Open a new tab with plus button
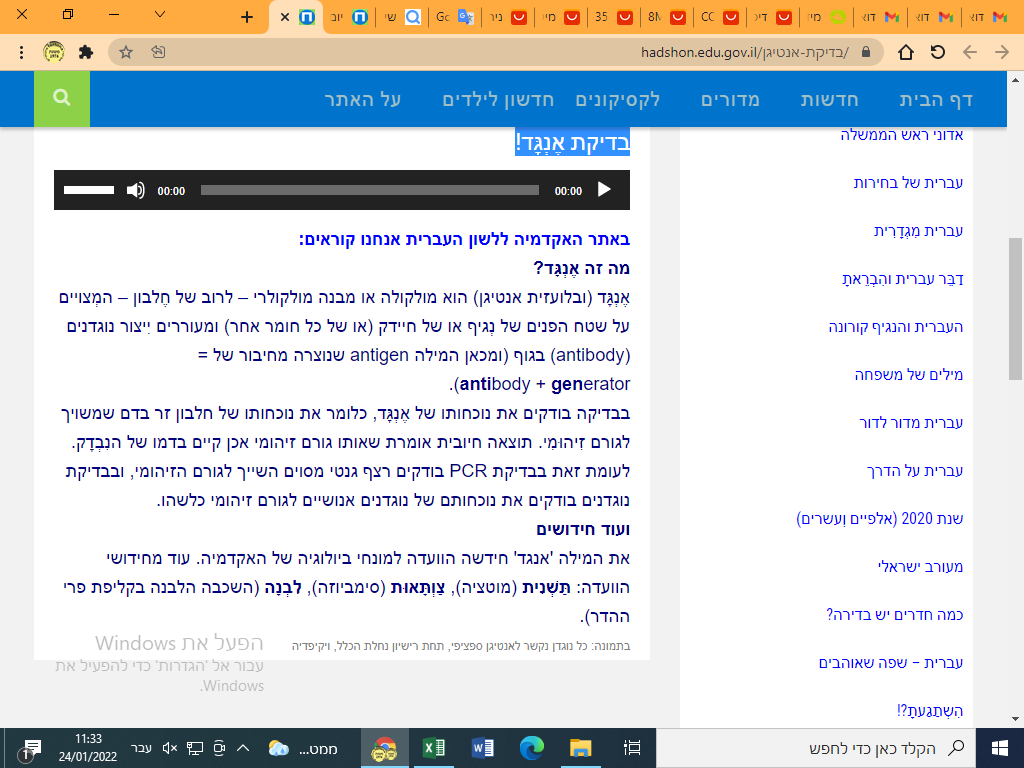The width and height of the screenshot is (1024, 768). click(x=247, y=18)
